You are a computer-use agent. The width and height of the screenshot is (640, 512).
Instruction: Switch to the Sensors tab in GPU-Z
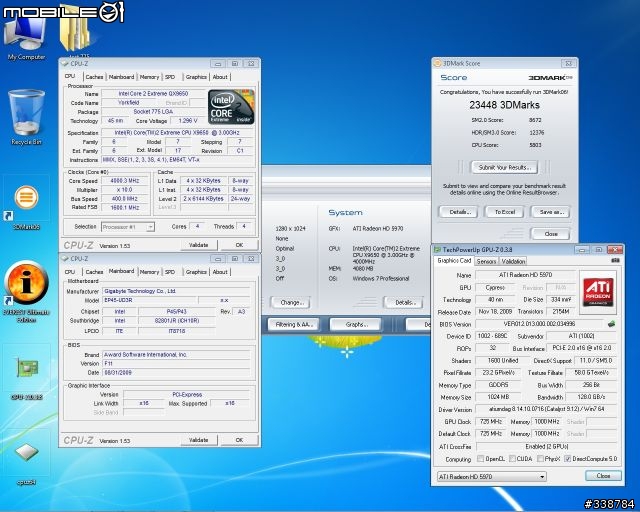click(x=486, y=261)
